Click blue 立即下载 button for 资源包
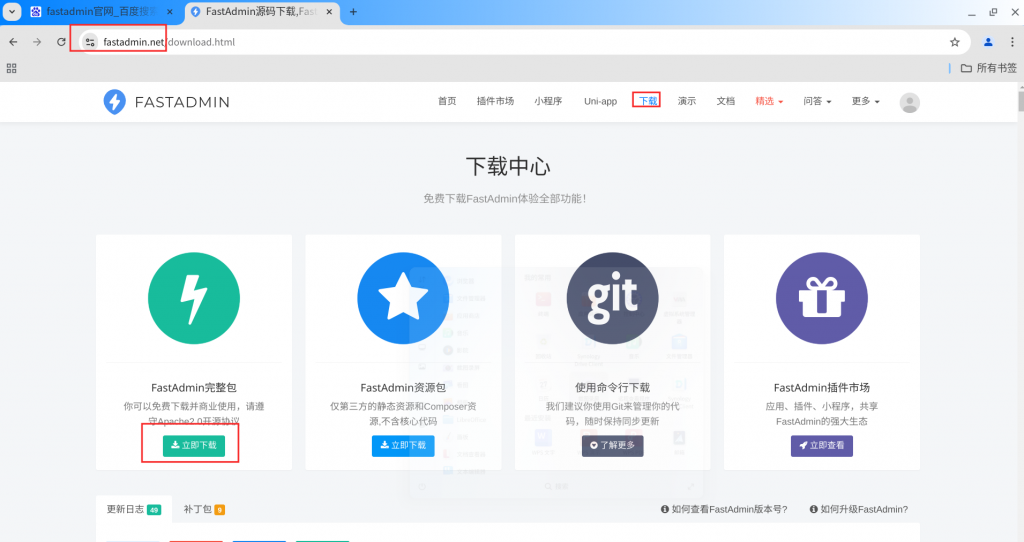The image size is (1024, 542). click(403, 445)
